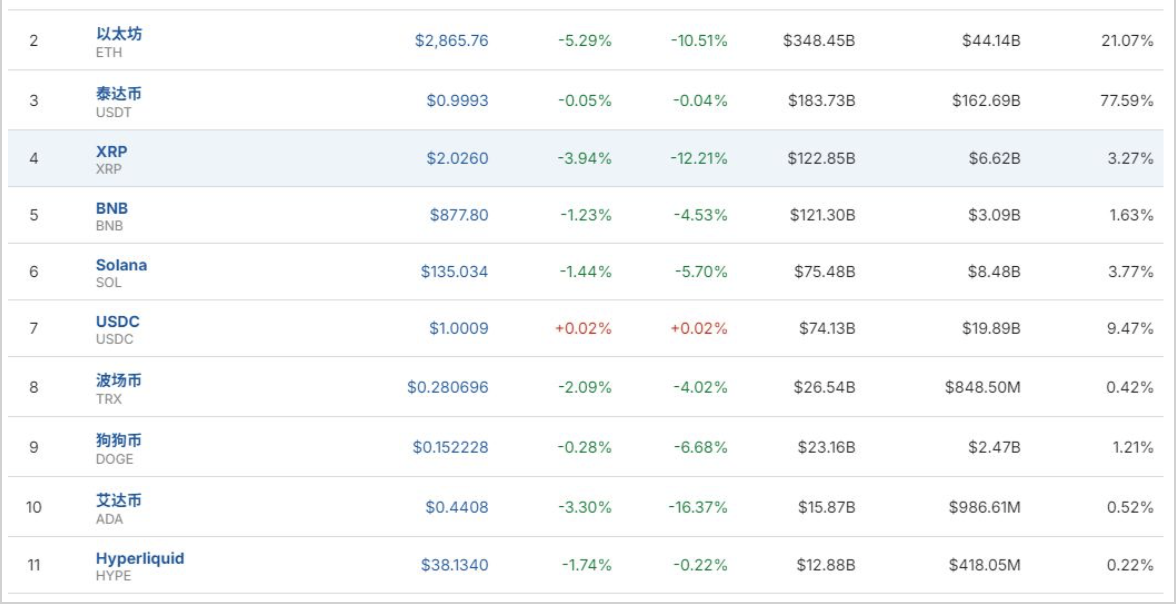Click the Hyperliquid price $38.1340

pos(455,565)
